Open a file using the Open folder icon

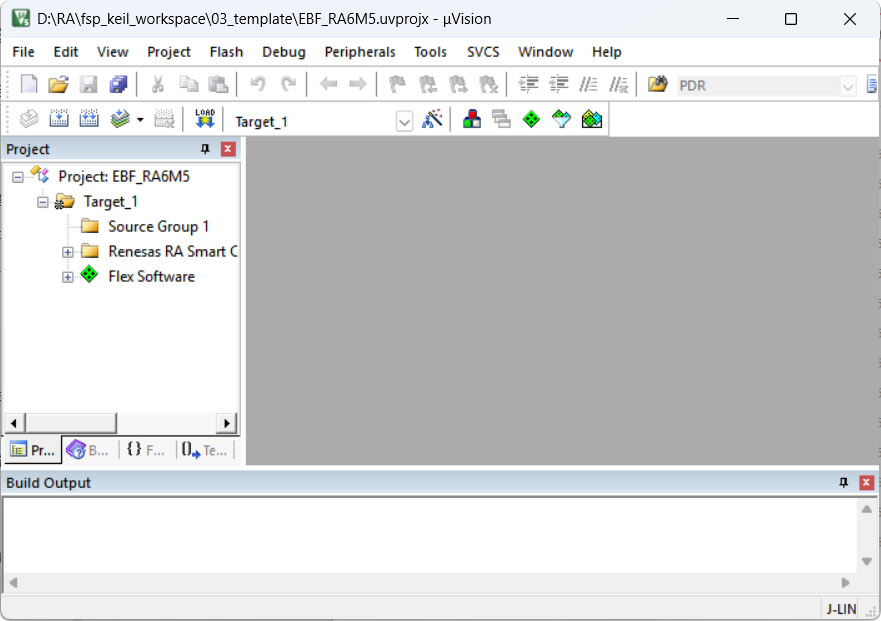[58, 84]
